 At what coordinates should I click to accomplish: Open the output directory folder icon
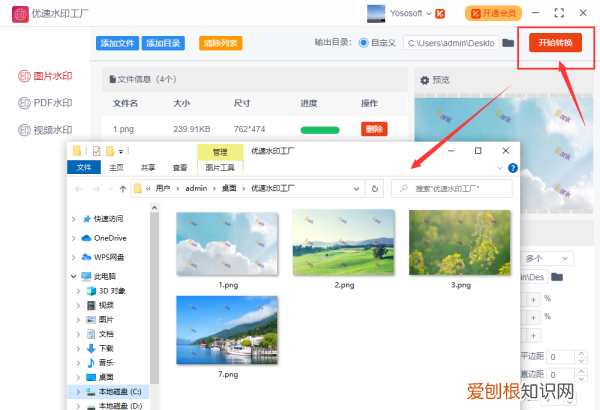coord(508,43)
